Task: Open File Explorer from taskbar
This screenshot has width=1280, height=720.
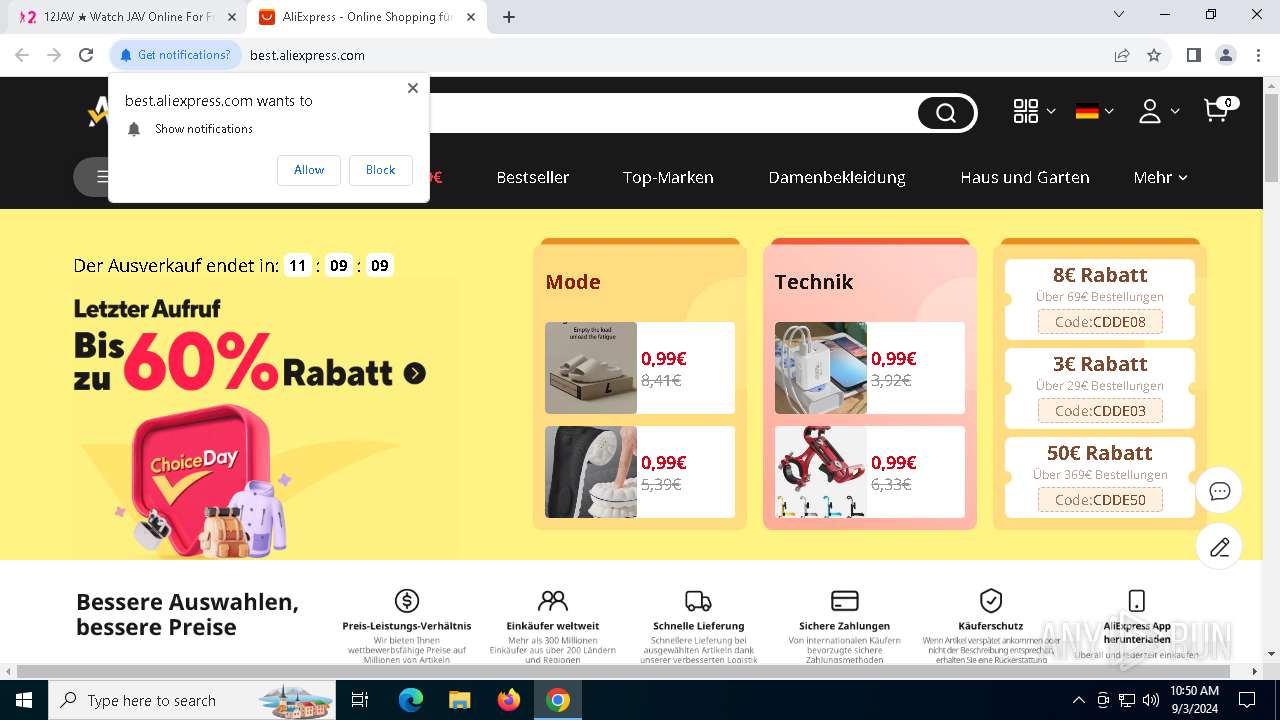Action: pyautogui.click(x=460, y=700)
